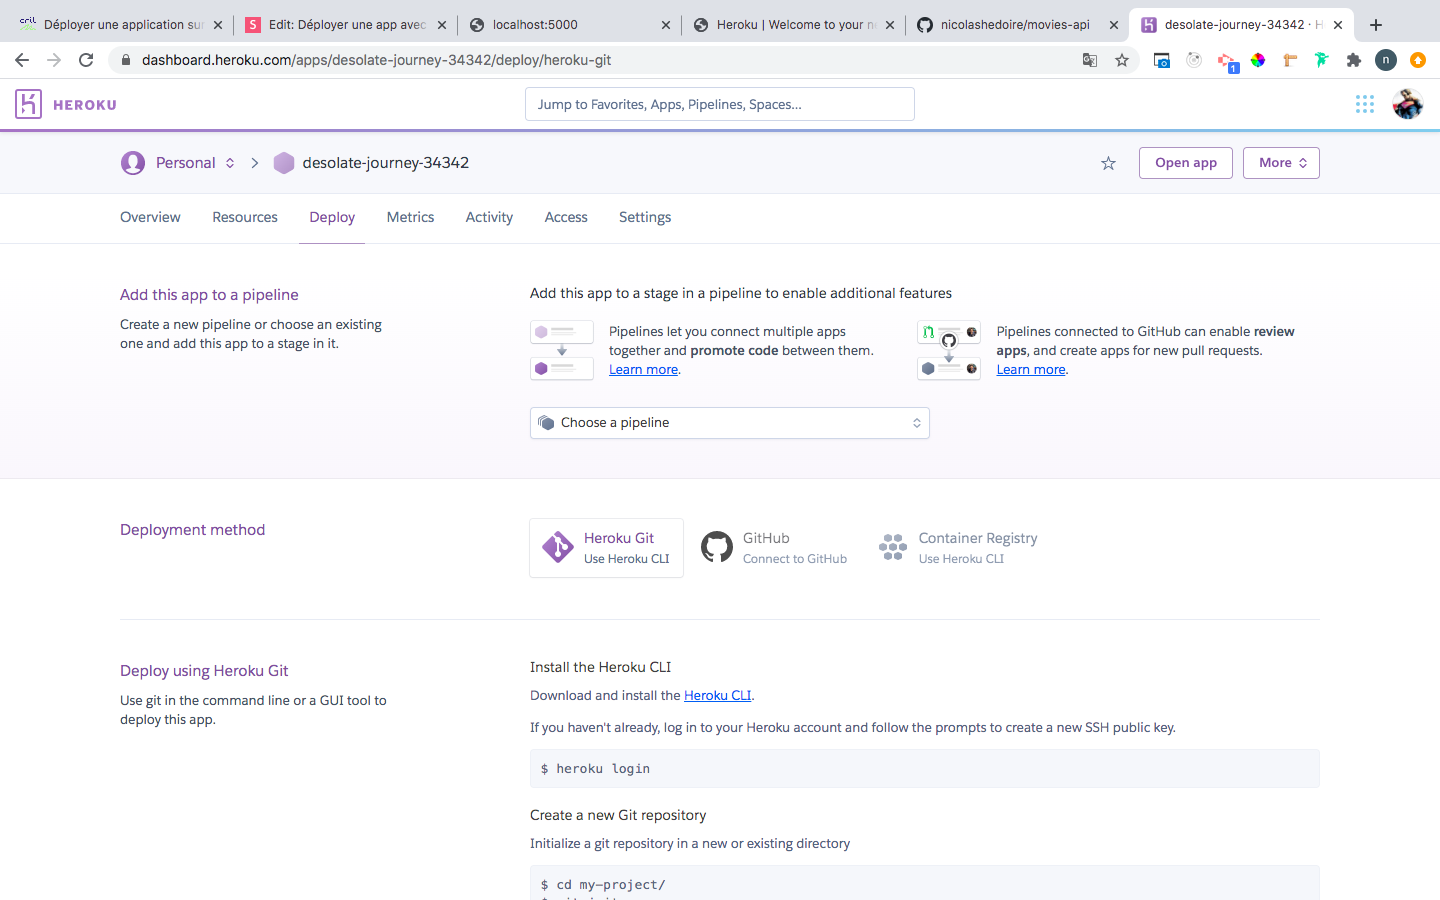
Task: Open the Activity tab
Action: point(489,217)
